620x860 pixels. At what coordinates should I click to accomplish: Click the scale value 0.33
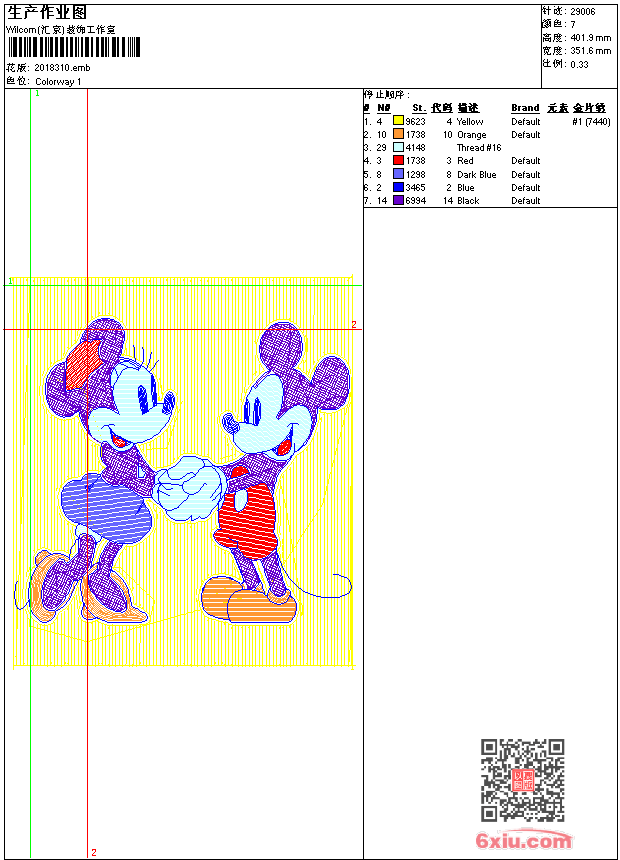click(579, 64)
